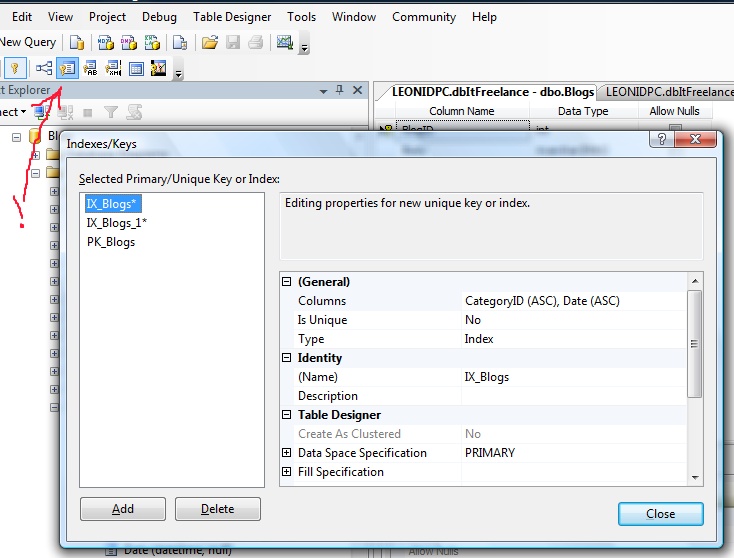734x558 pixels.
Task: Click the Column Name grid header
Action: [462, 111]
